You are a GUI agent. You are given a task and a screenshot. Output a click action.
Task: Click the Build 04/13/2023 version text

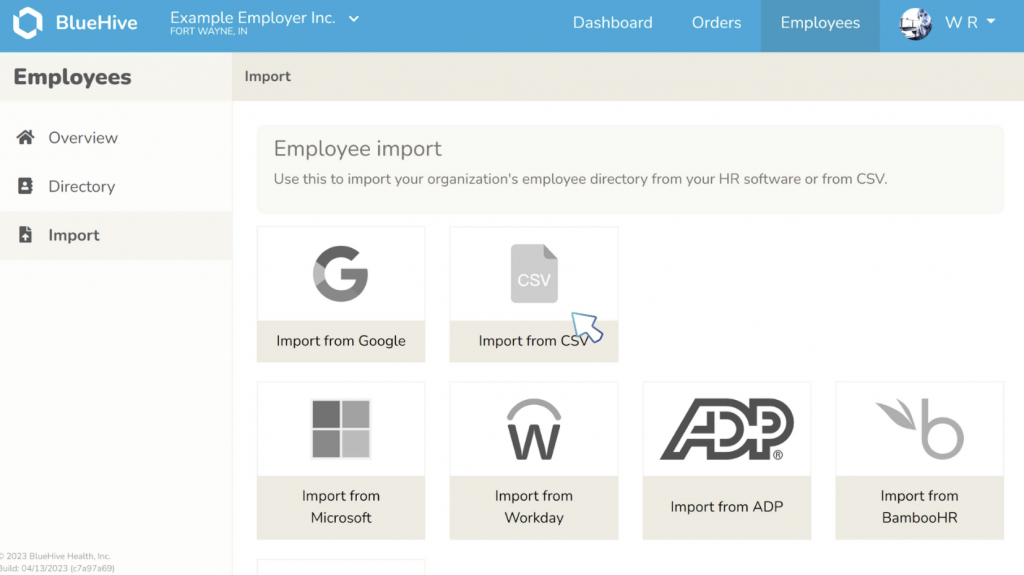point(57,568)
